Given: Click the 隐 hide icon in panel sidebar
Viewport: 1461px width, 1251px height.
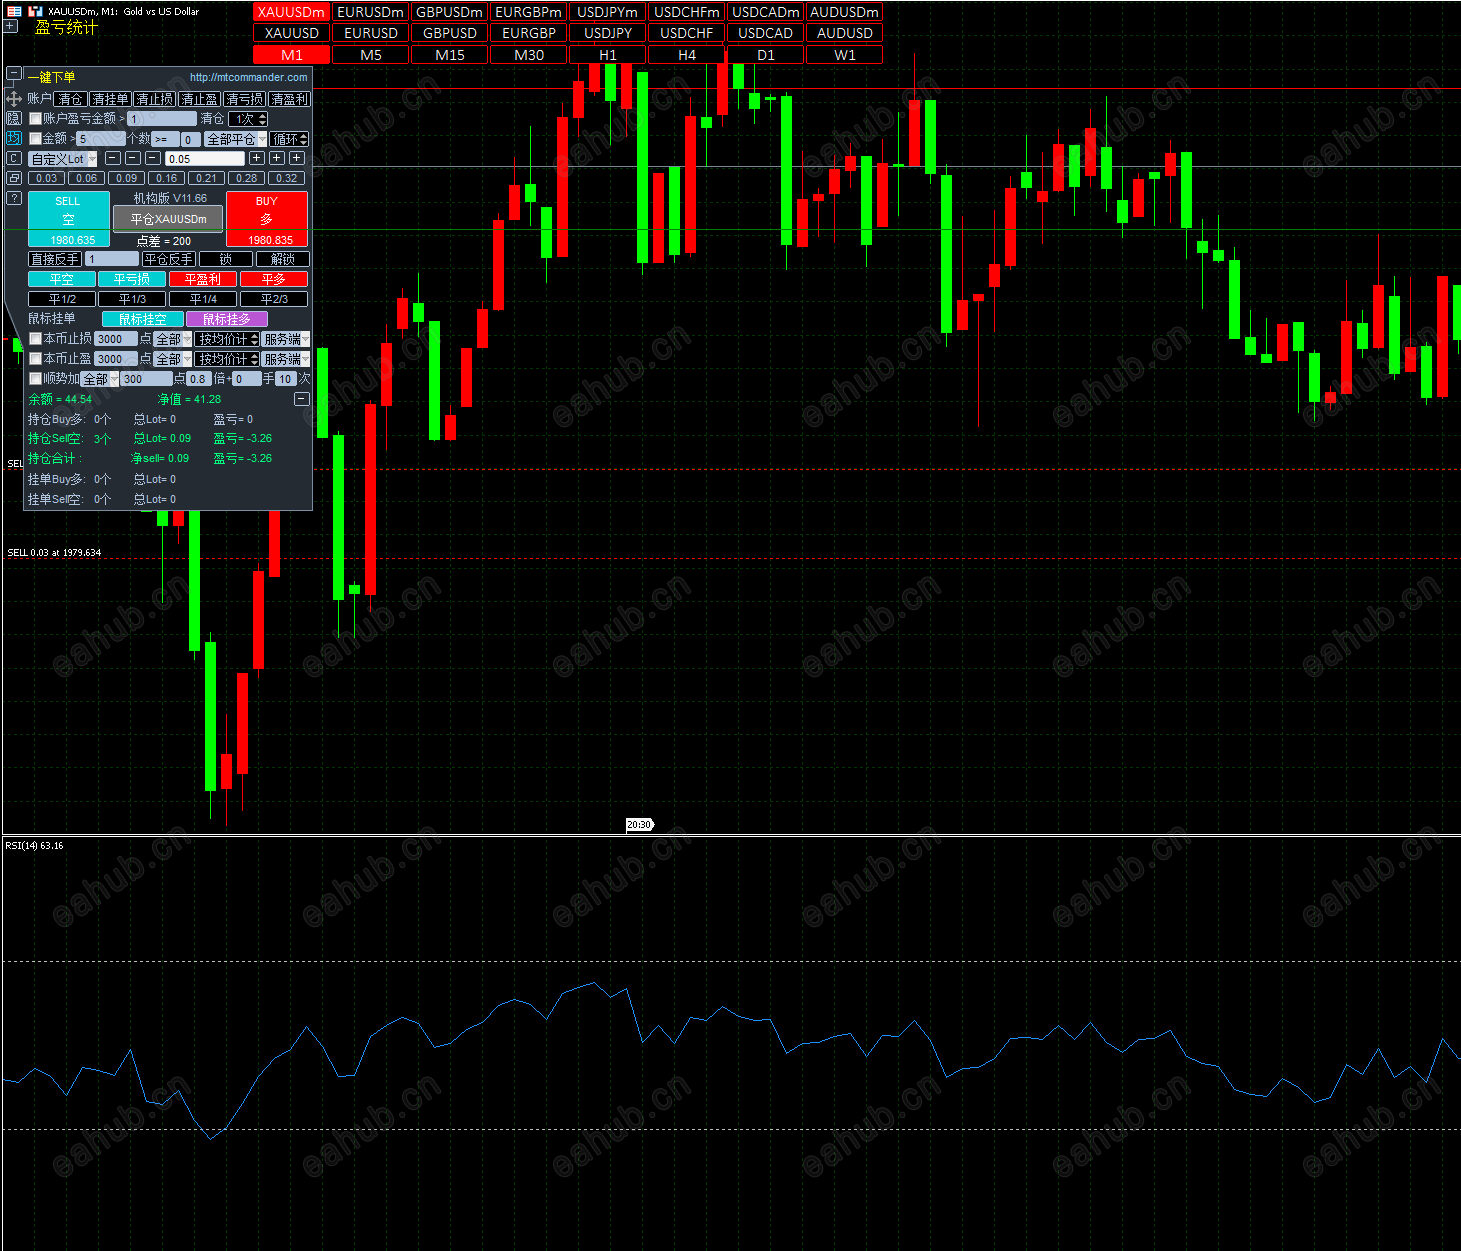Looking at the screenshot, I should pyautogui.click(x=14, y=118).
